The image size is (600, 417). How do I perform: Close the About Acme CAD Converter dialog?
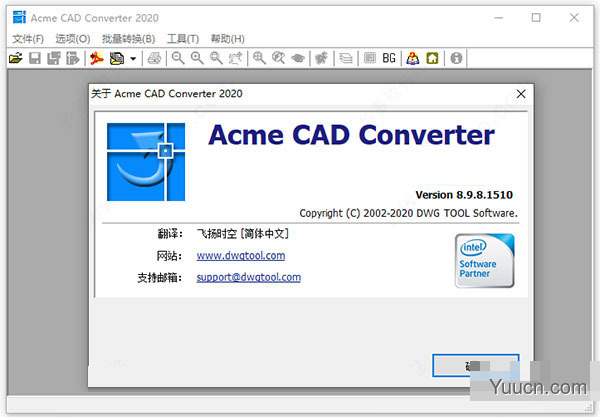(x=521, y=94)
